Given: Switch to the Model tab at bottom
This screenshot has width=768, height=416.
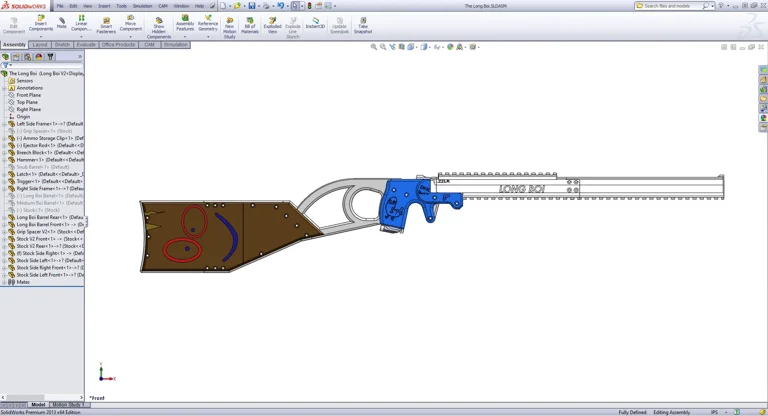Looking at the screenshot, I should point(38,405).
